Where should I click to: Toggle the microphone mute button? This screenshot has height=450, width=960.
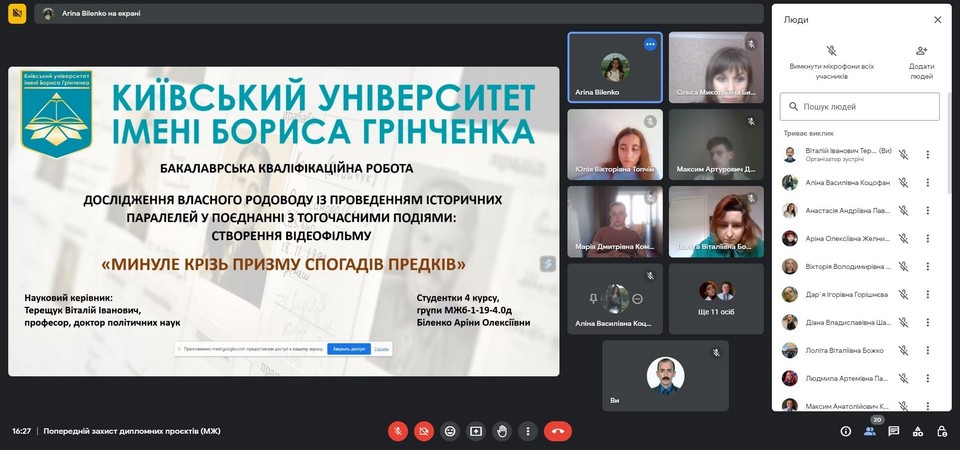(398, 431)
